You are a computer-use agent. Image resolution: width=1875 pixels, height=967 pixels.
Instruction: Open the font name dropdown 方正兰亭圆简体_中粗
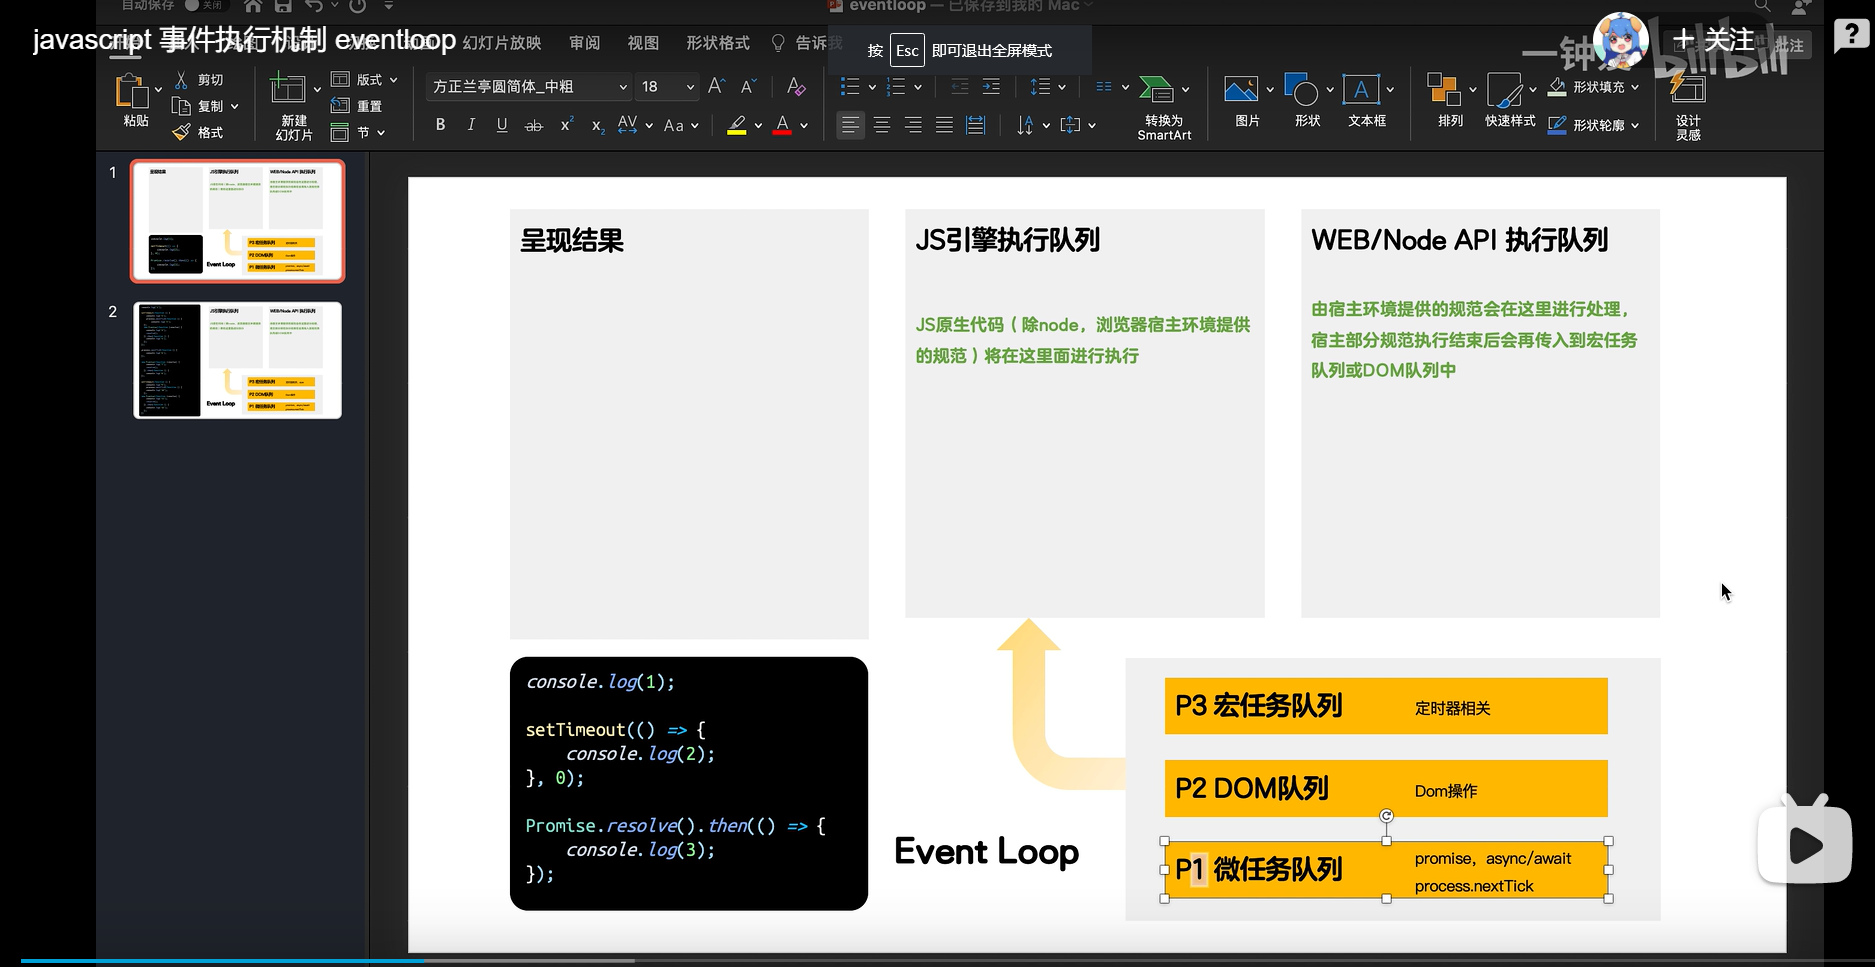529,87
